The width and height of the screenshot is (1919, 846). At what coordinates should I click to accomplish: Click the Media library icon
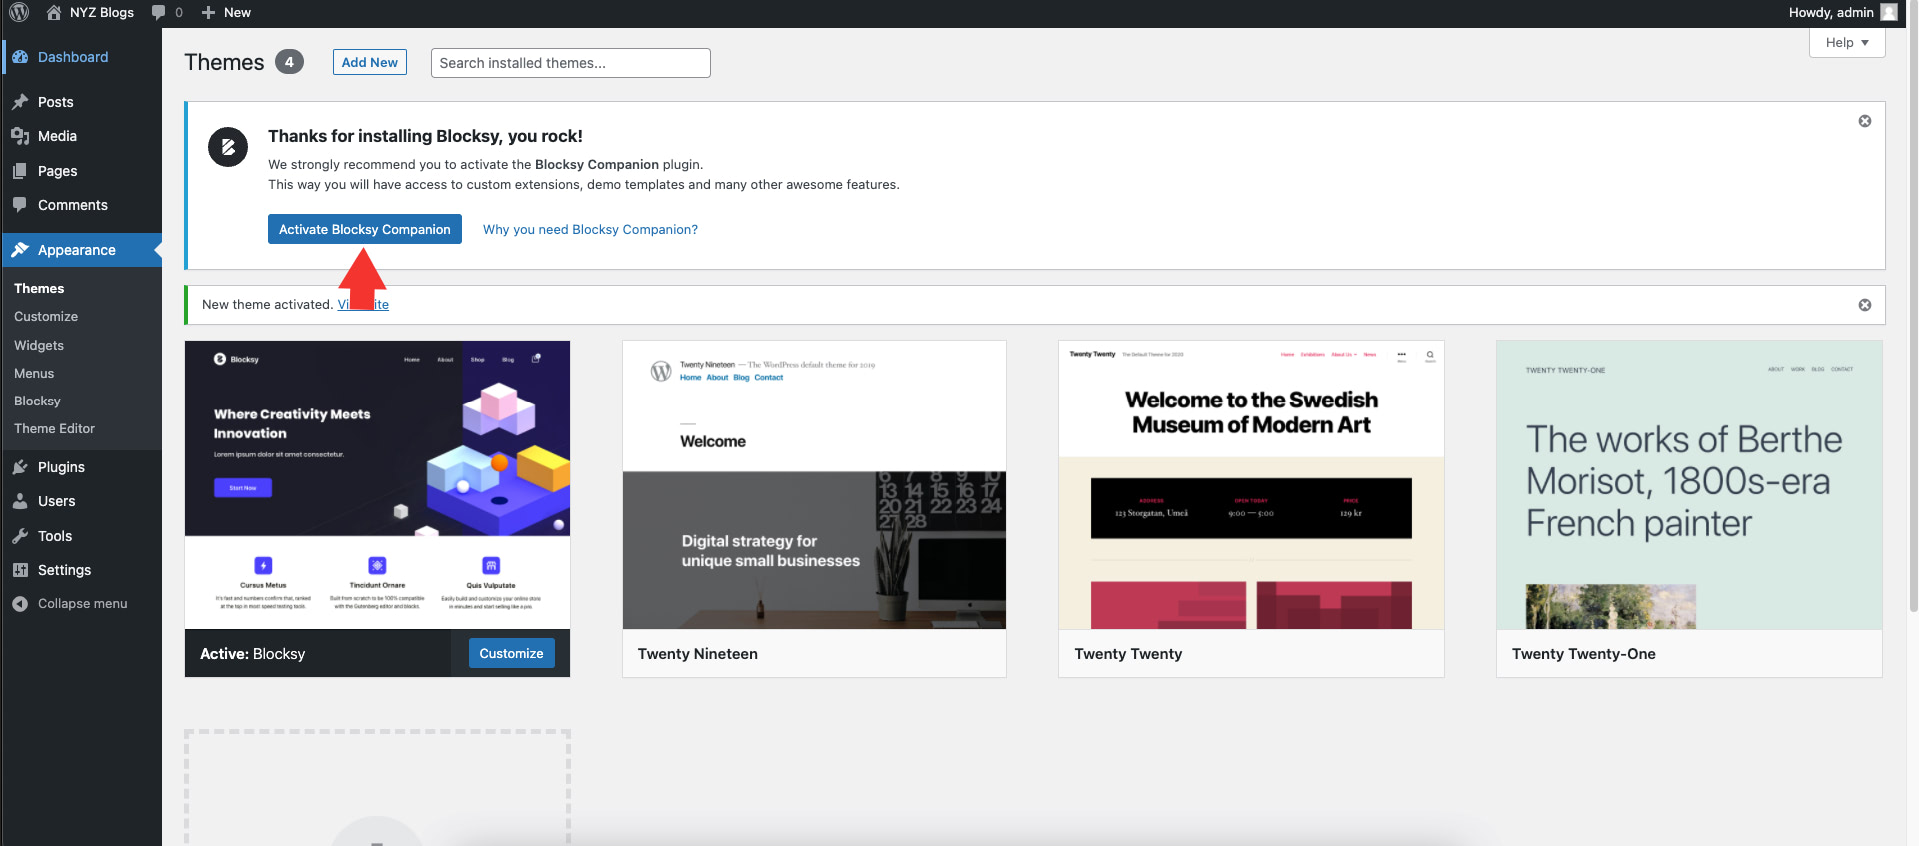tap(20, 136)
